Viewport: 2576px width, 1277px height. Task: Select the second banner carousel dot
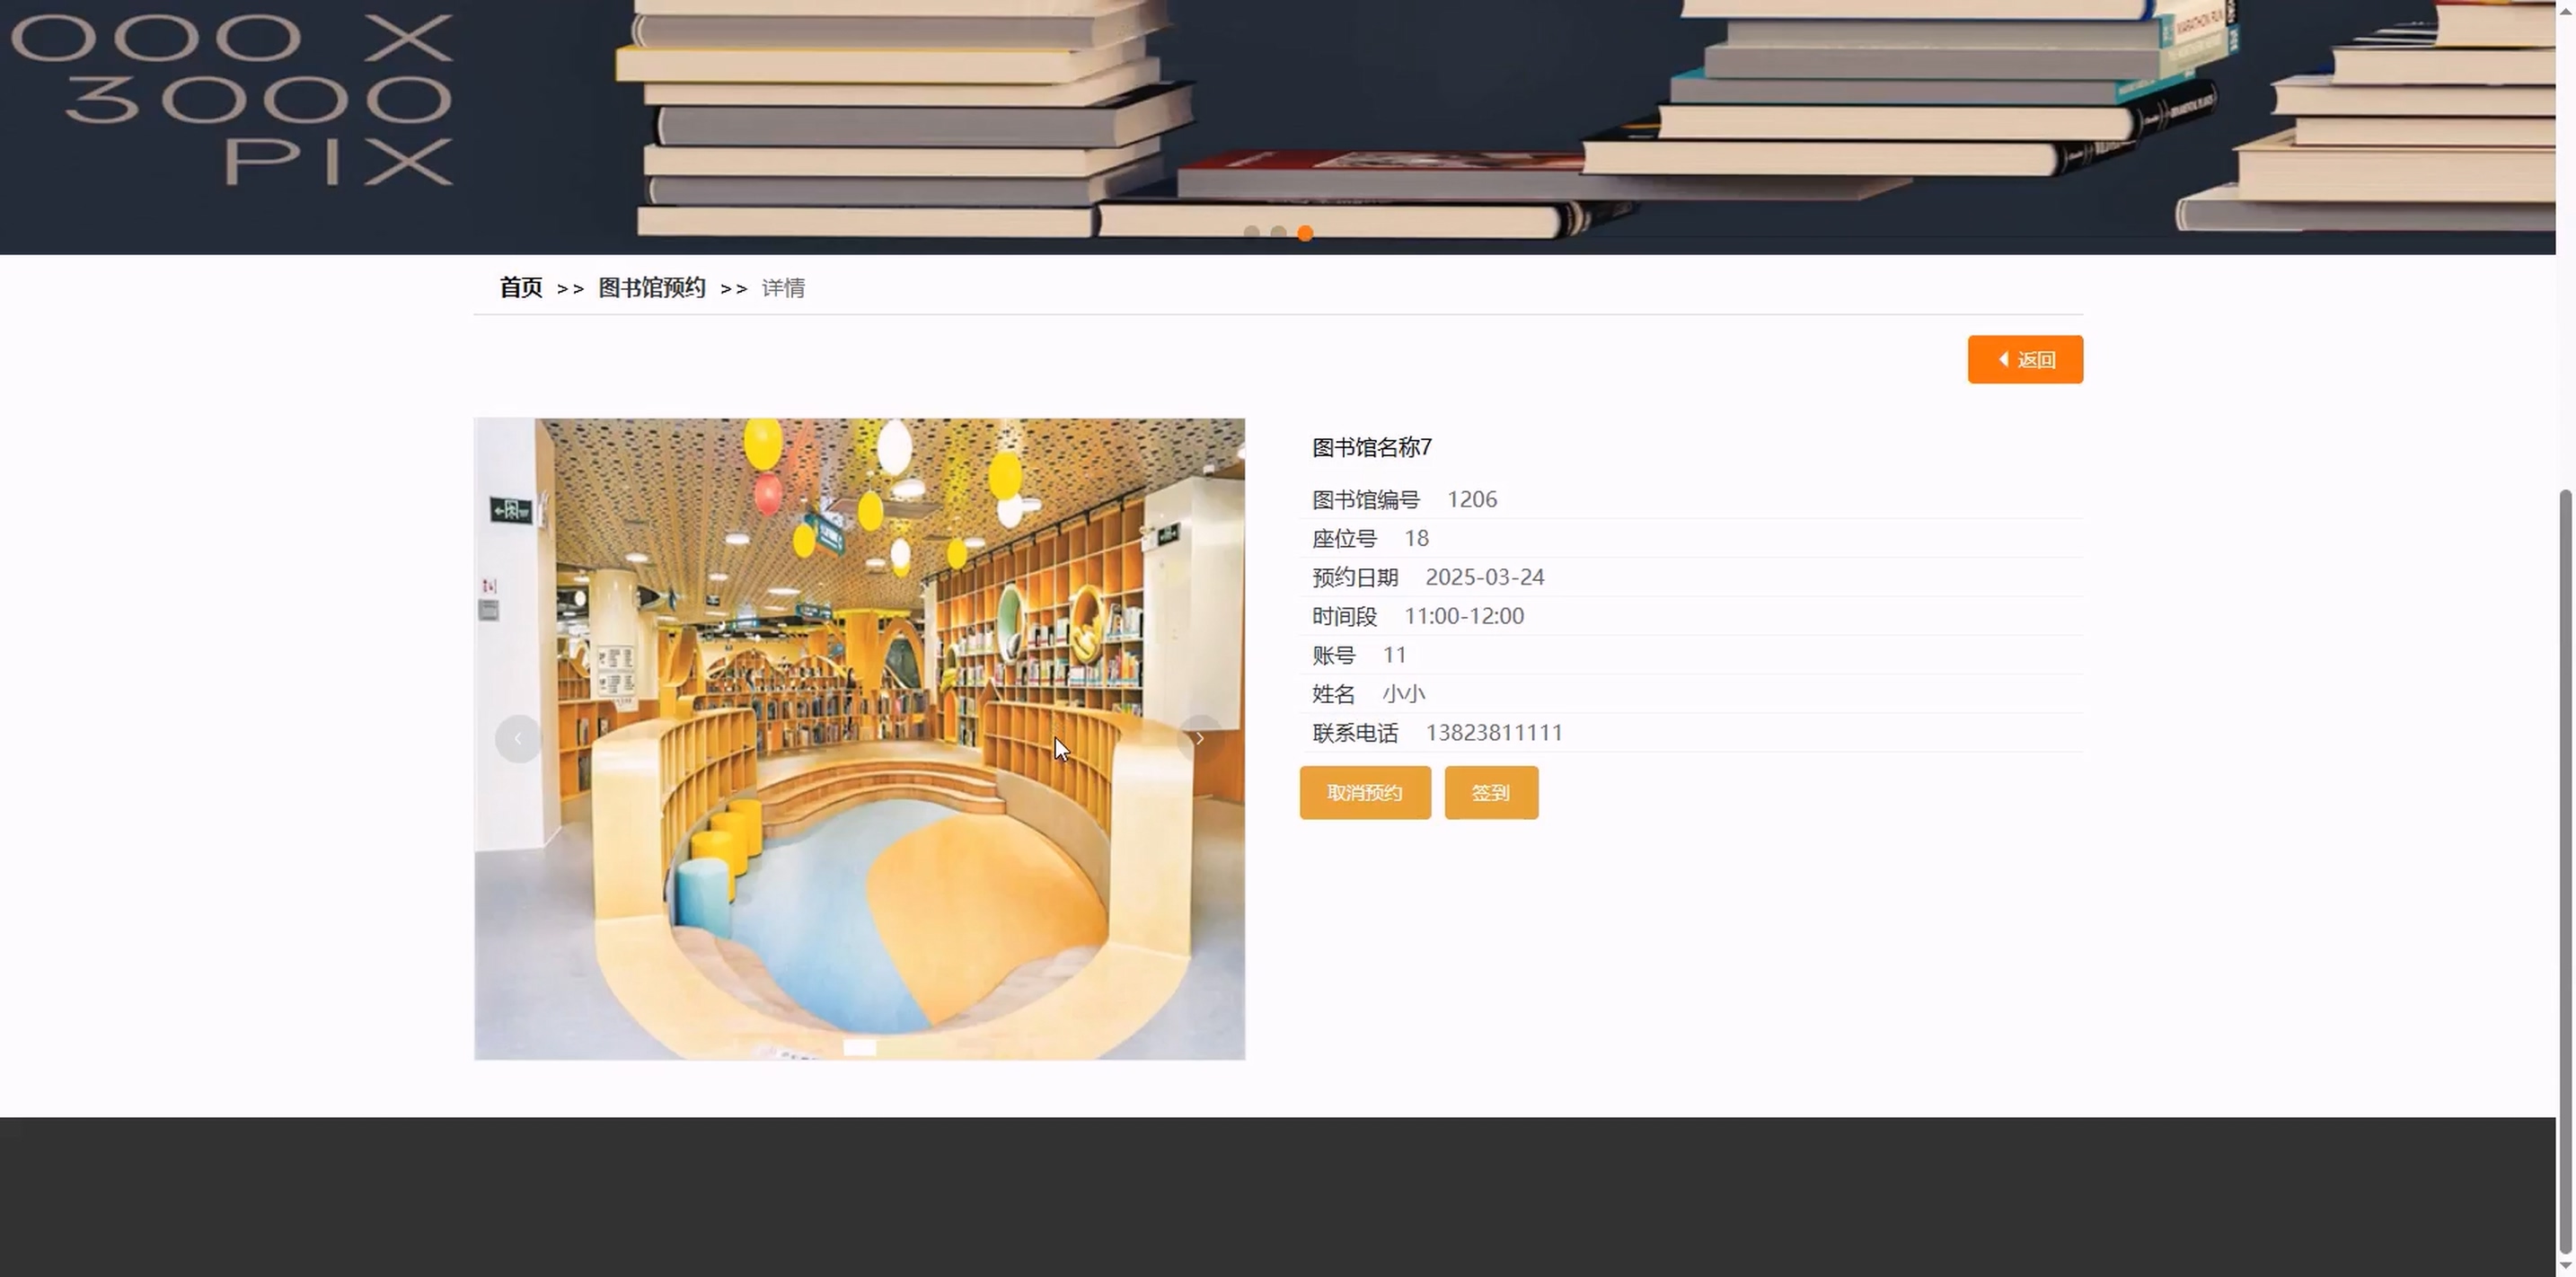pyautogui.click(x=1278, y=233)
